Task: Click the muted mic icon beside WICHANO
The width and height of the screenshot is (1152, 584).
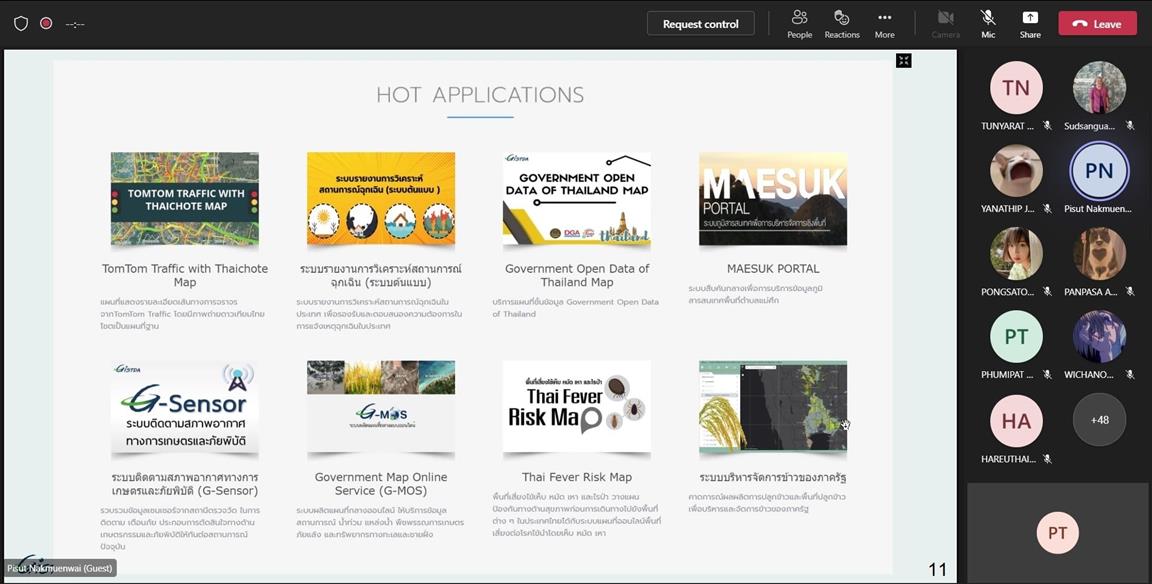Action: point(1130,375)
